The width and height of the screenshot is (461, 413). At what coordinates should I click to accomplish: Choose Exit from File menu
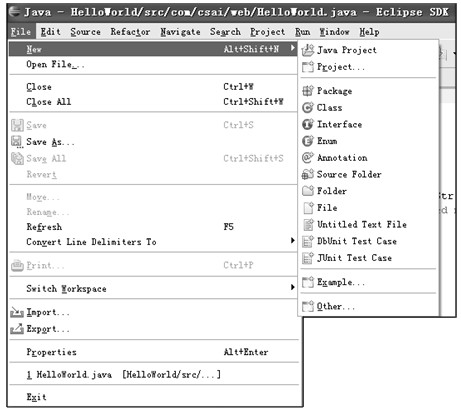(153, 397)
